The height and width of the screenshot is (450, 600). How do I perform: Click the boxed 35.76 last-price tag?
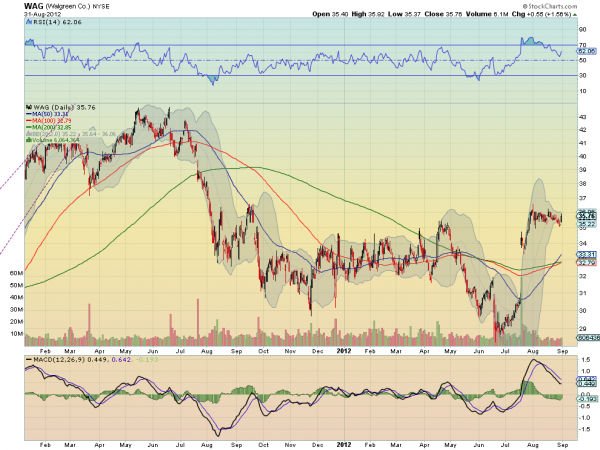(587, 217)
